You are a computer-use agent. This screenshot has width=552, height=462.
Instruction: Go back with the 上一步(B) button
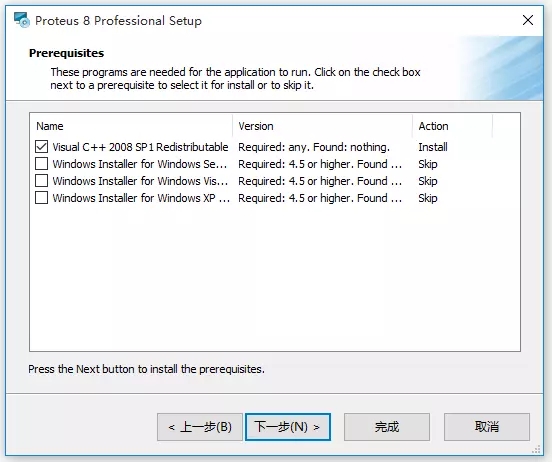point(200,427)
